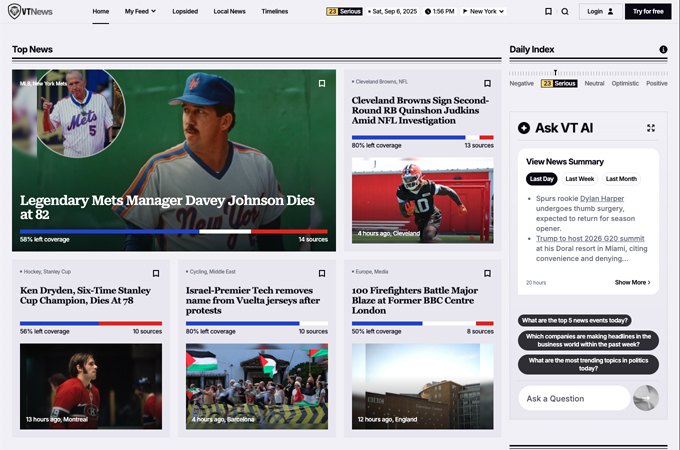Open Trump to host 2026 G20 summit link

coord(590,238)
